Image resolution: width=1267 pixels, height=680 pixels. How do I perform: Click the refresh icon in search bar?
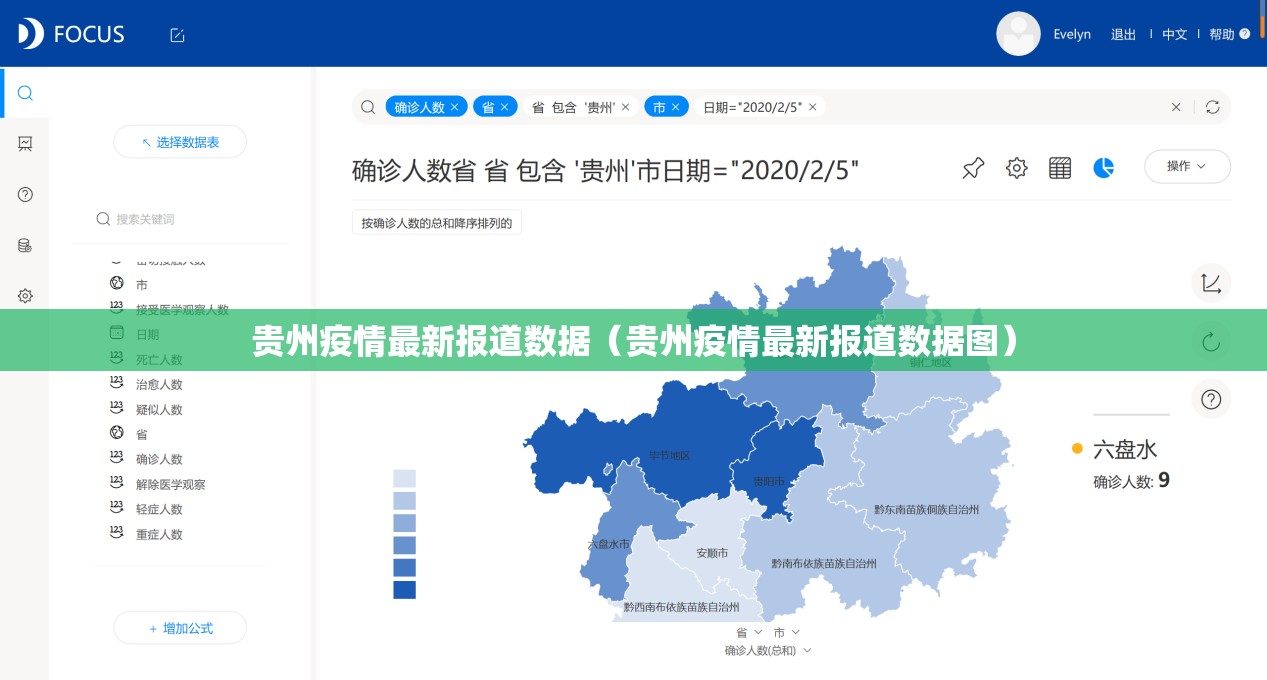pyautogui.click(x=1212, y=107)
